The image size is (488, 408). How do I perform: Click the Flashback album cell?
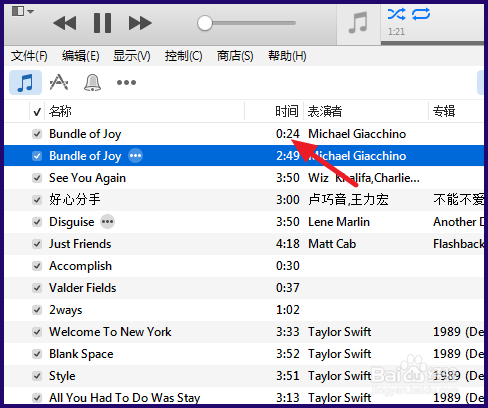(458, 244)
